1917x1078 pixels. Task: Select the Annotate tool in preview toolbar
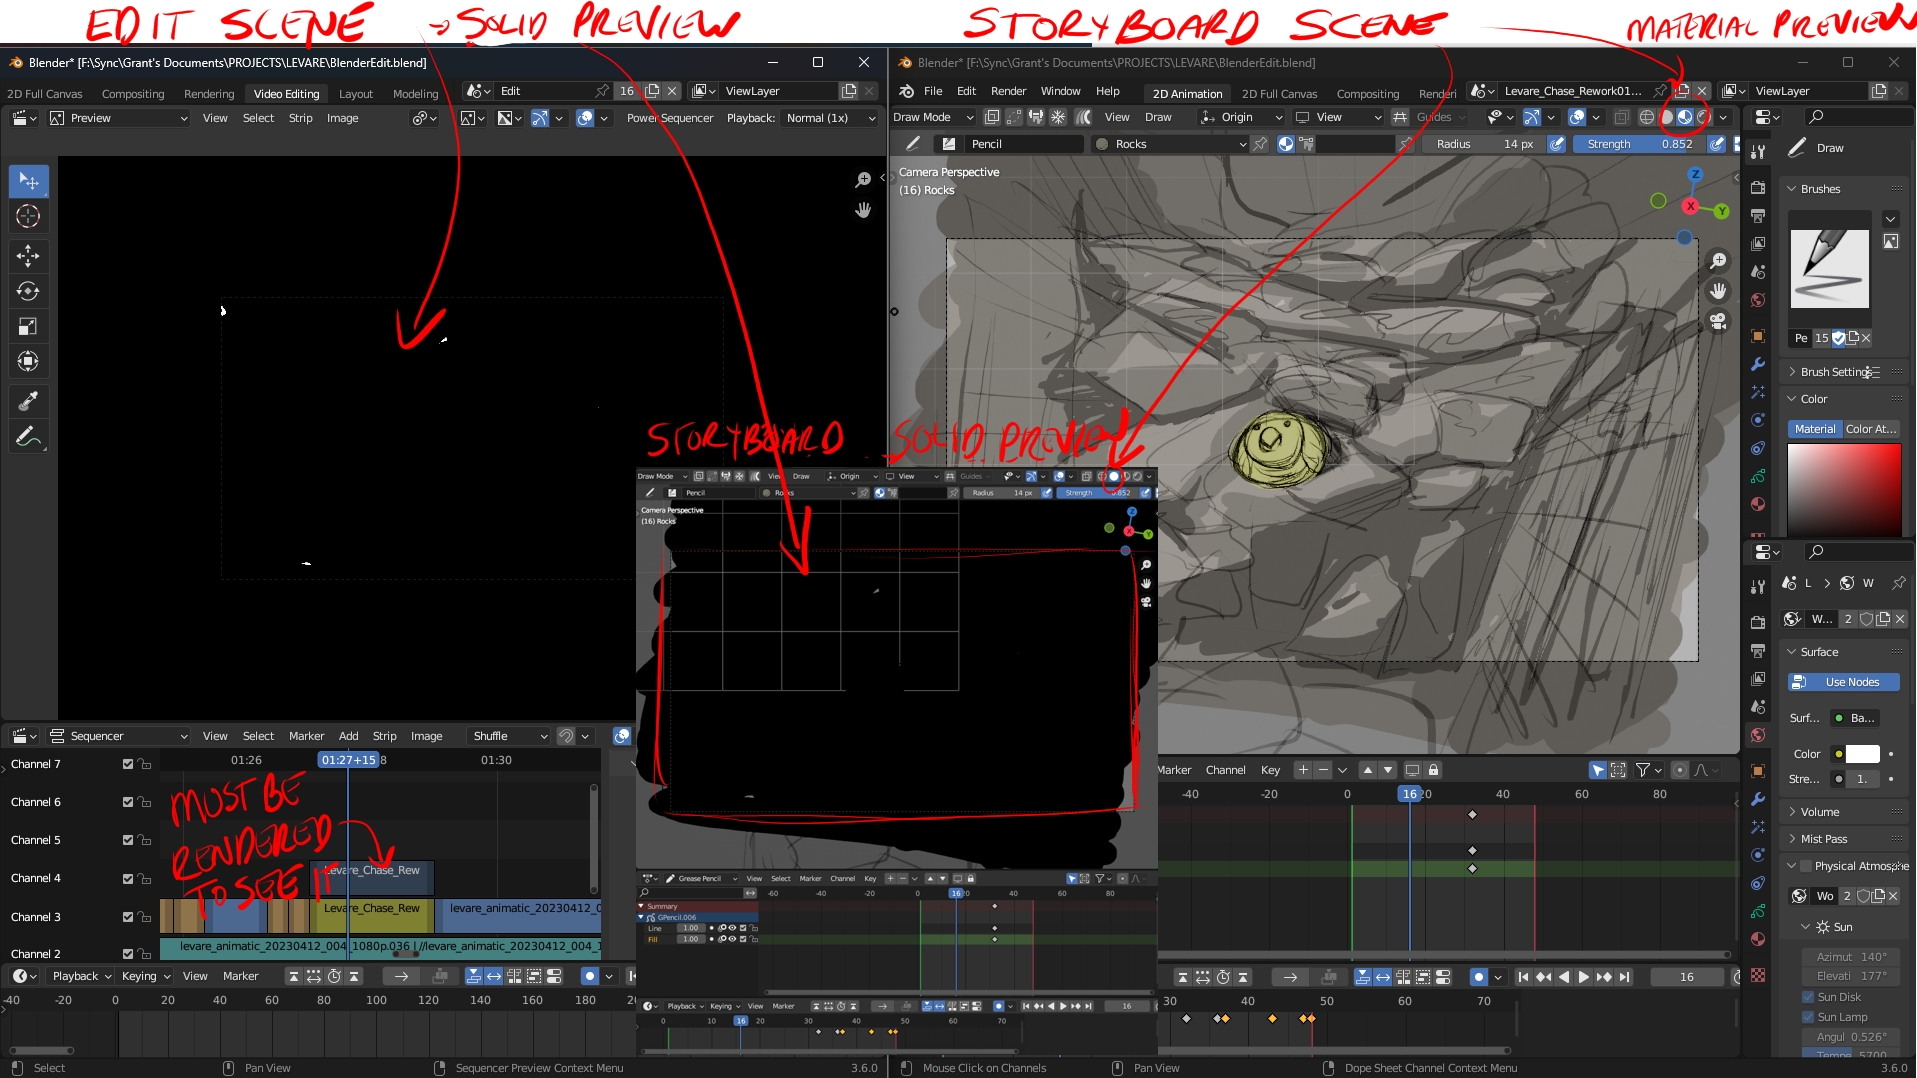[x=28, y=436]
